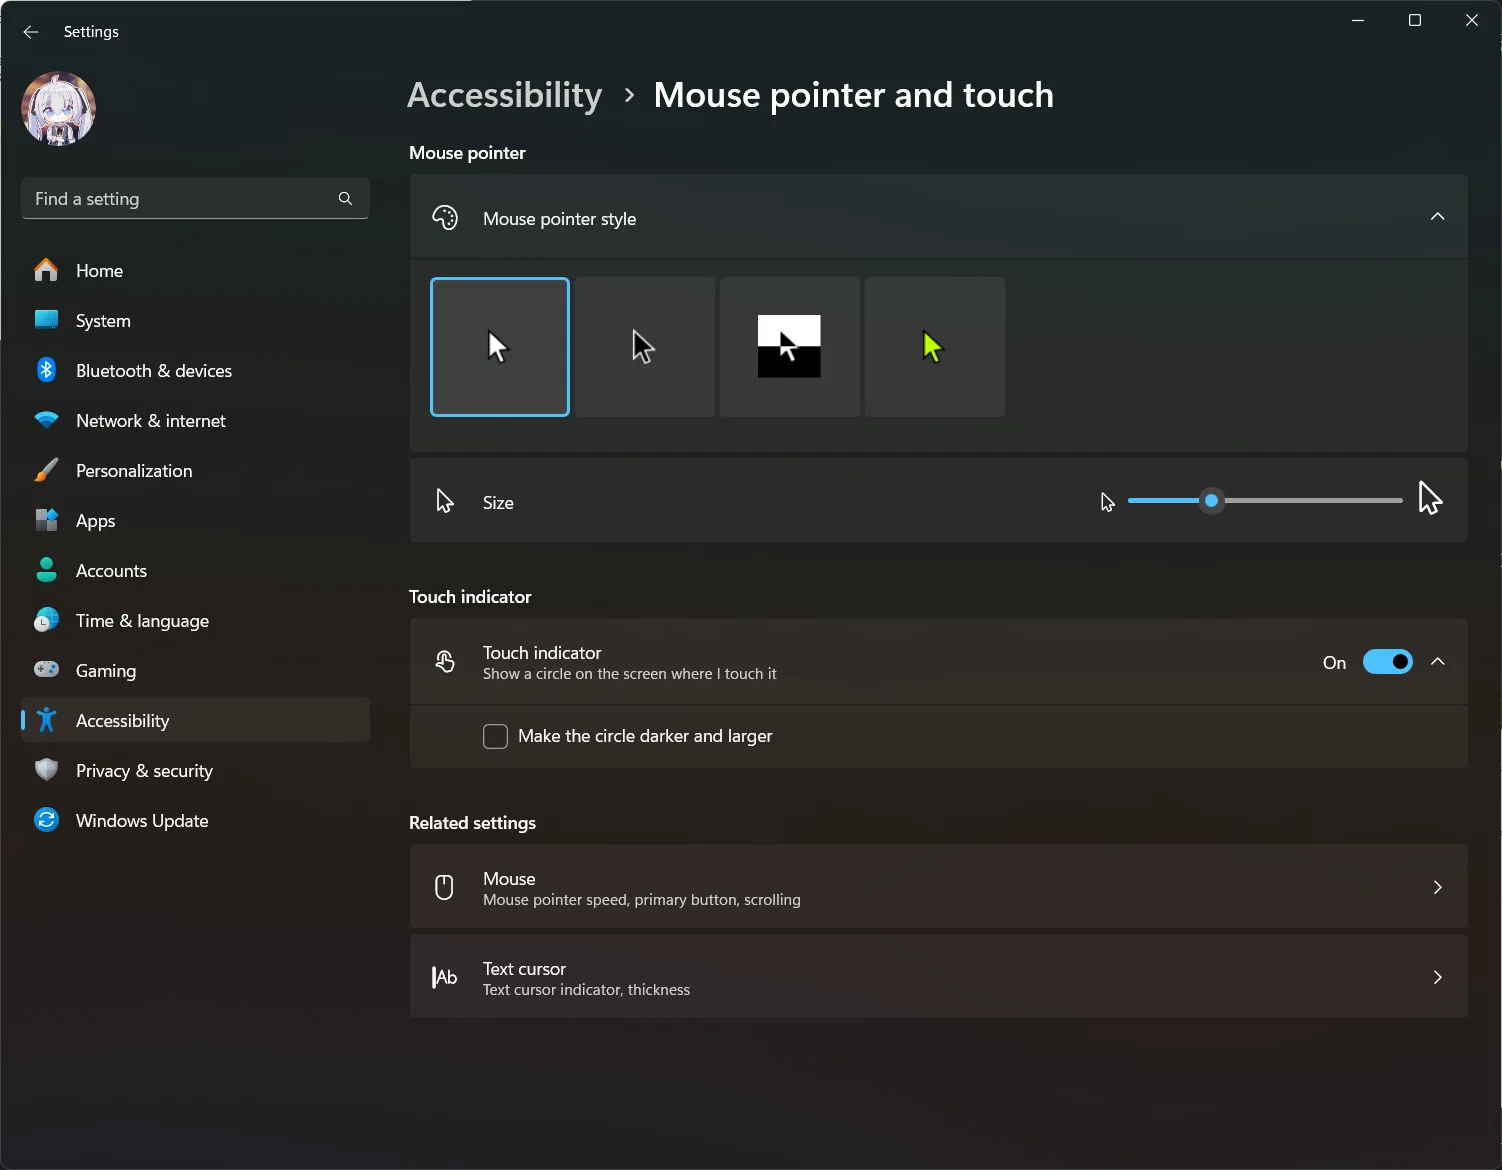This screenshot has width=1502, height=1170.
Task: Click the Time & language globe icon
Action: point(46,620)
